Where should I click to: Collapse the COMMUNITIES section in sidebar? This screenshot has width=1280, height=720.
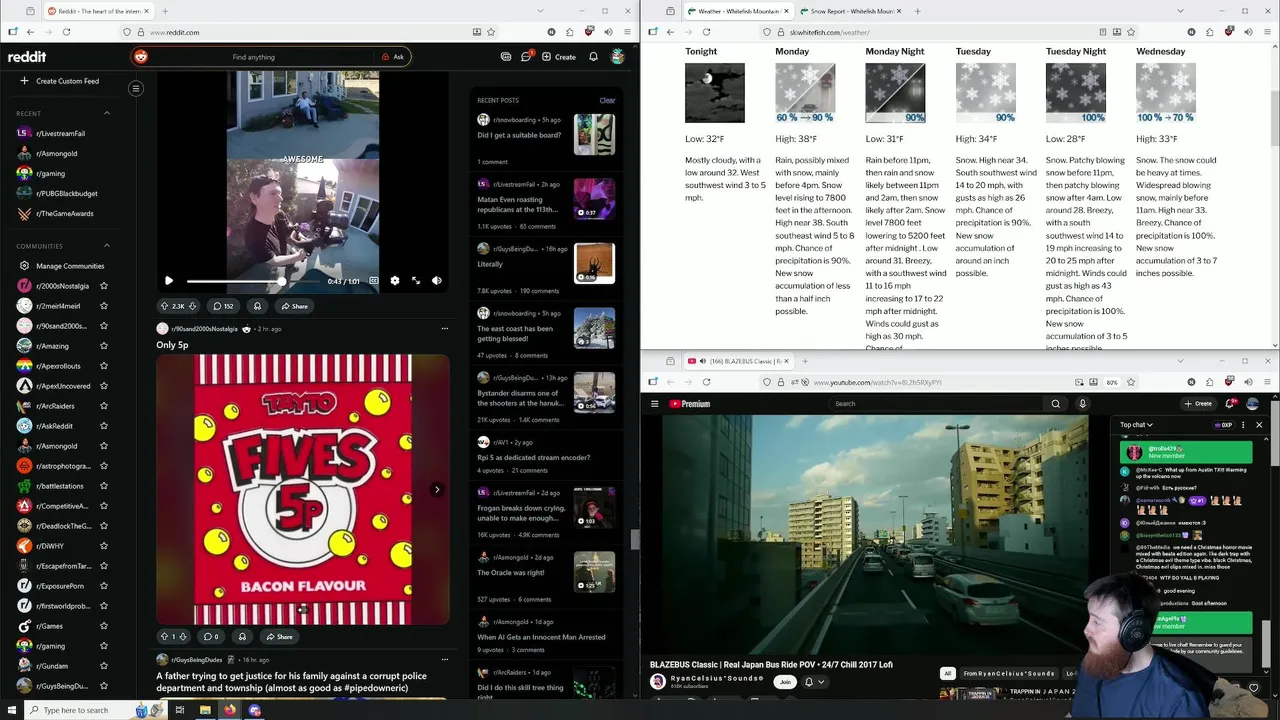coord(107,246)
